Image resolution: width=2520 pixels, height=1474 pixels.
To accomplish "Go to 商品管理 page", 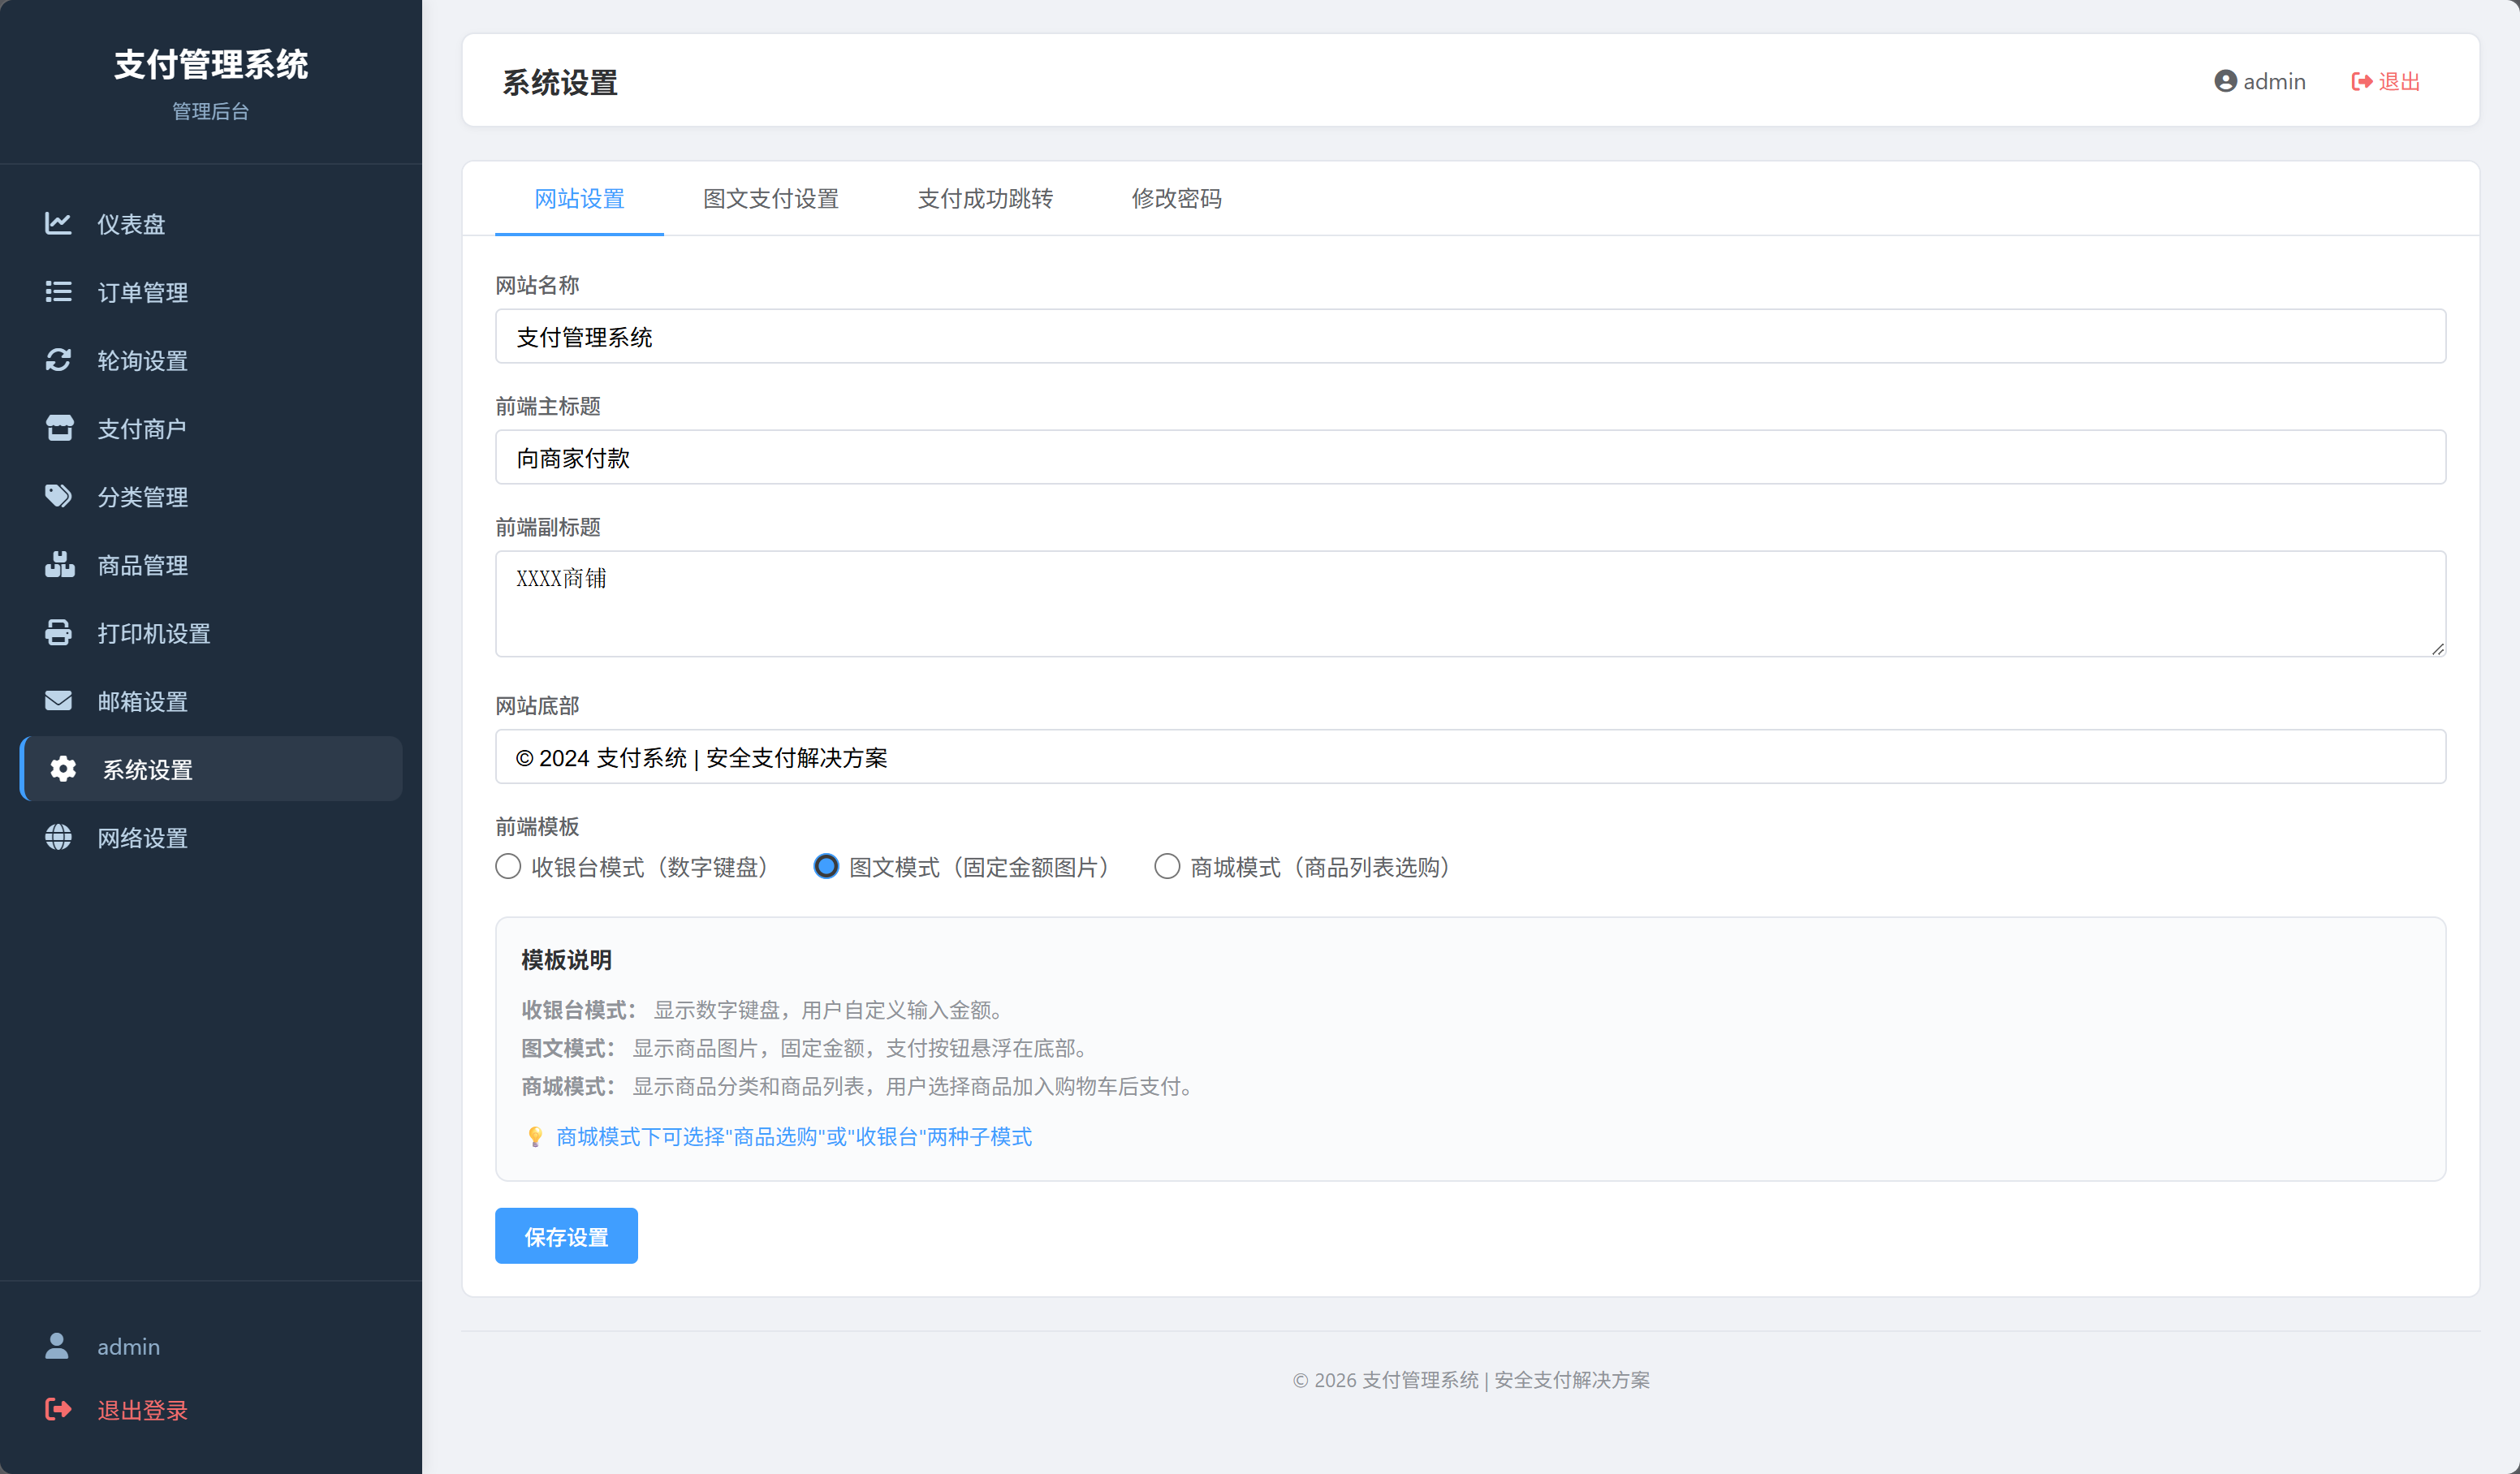I will 211,564.
